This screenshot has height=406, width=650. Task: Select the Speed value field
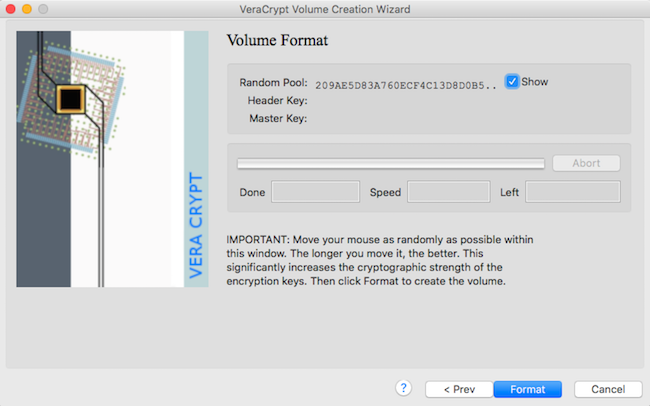coord(449,192)
